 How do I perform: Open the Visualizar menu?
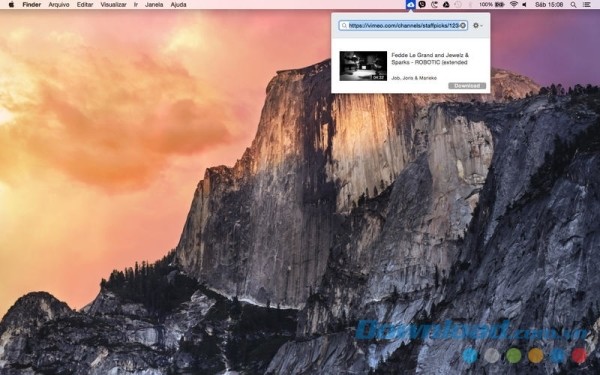pyautogui.click(x=113, y=5)
